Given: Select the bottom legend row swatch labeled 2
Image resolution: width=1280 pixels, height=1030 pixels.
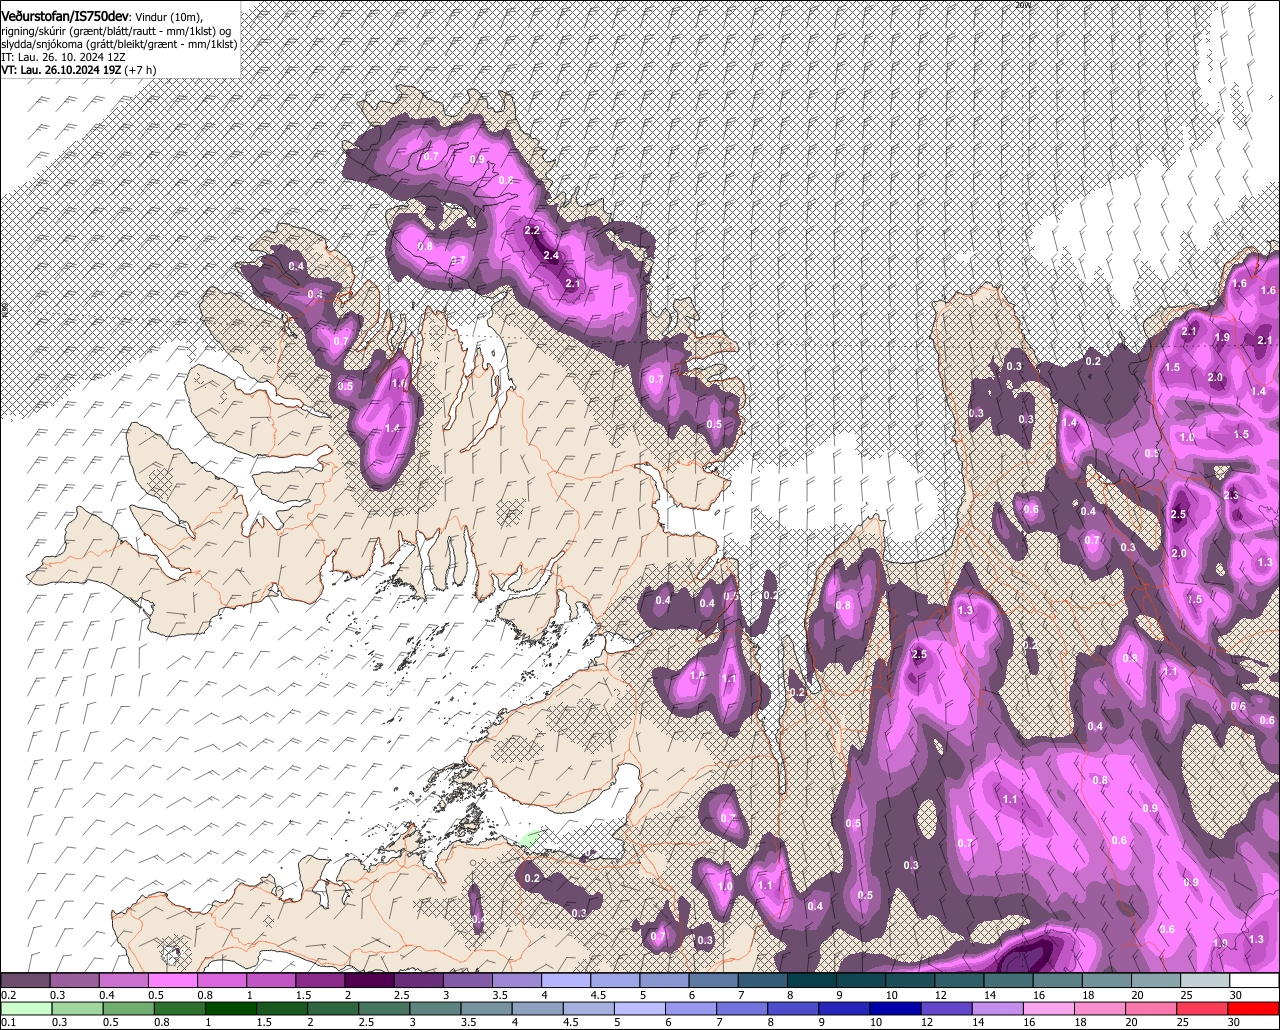Looking at the screenshot, I should pos(333,1008).
